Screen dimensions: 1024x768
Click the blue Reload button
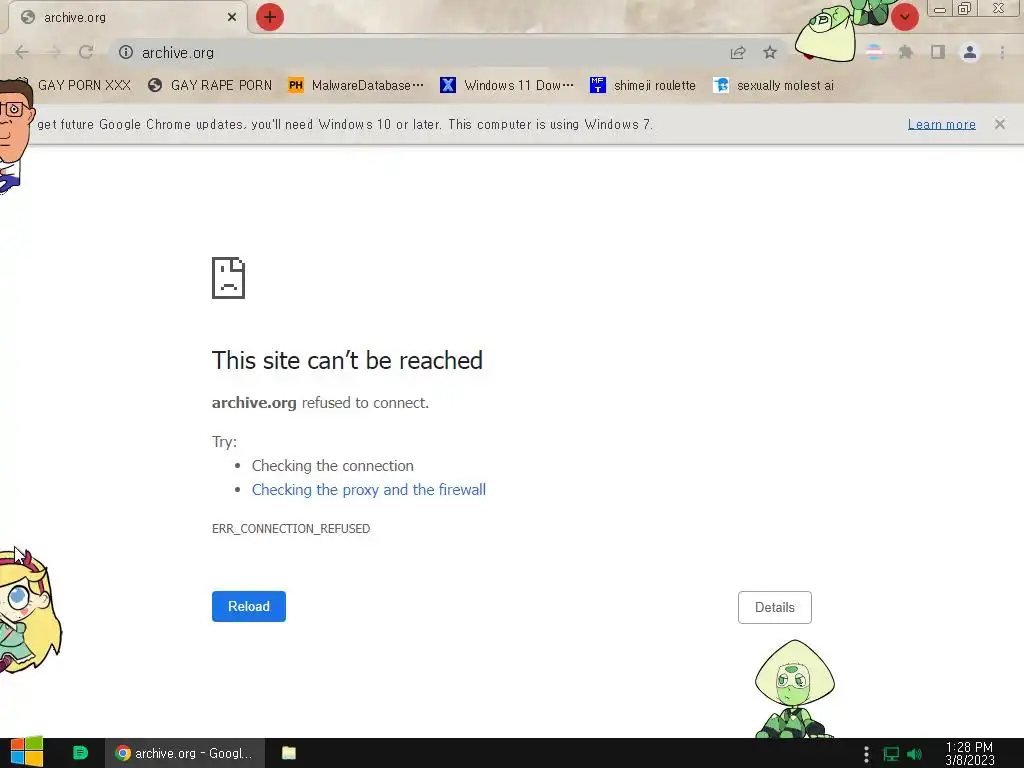249,606
